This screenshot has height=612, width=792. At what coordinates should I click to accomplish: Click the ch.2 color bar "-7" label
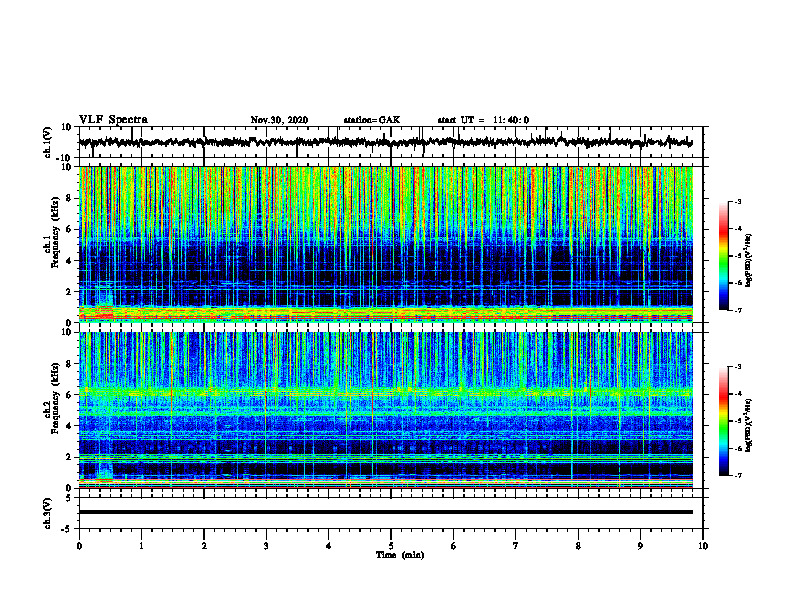click(x=737, y=475)
